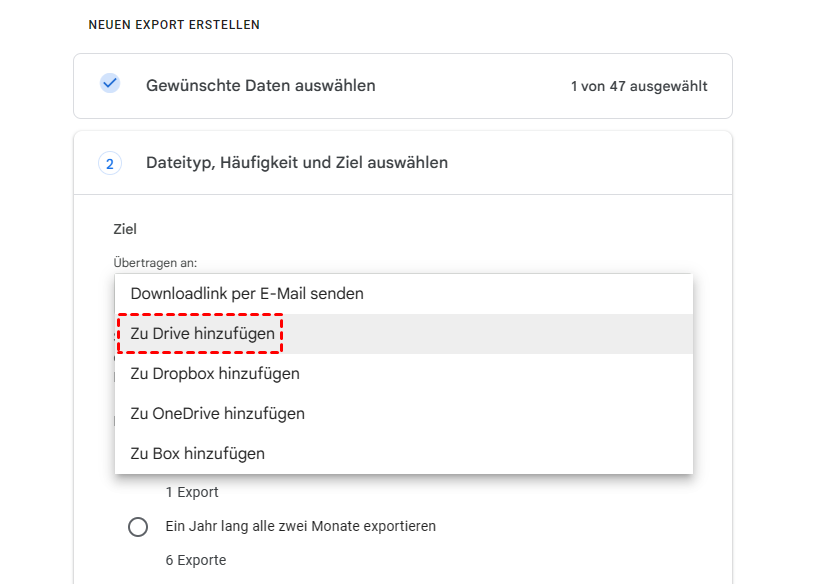Select 'Zu OneDrive hinzufügen' option
Screen dimensions: 813x584
[x=217, y=414]
